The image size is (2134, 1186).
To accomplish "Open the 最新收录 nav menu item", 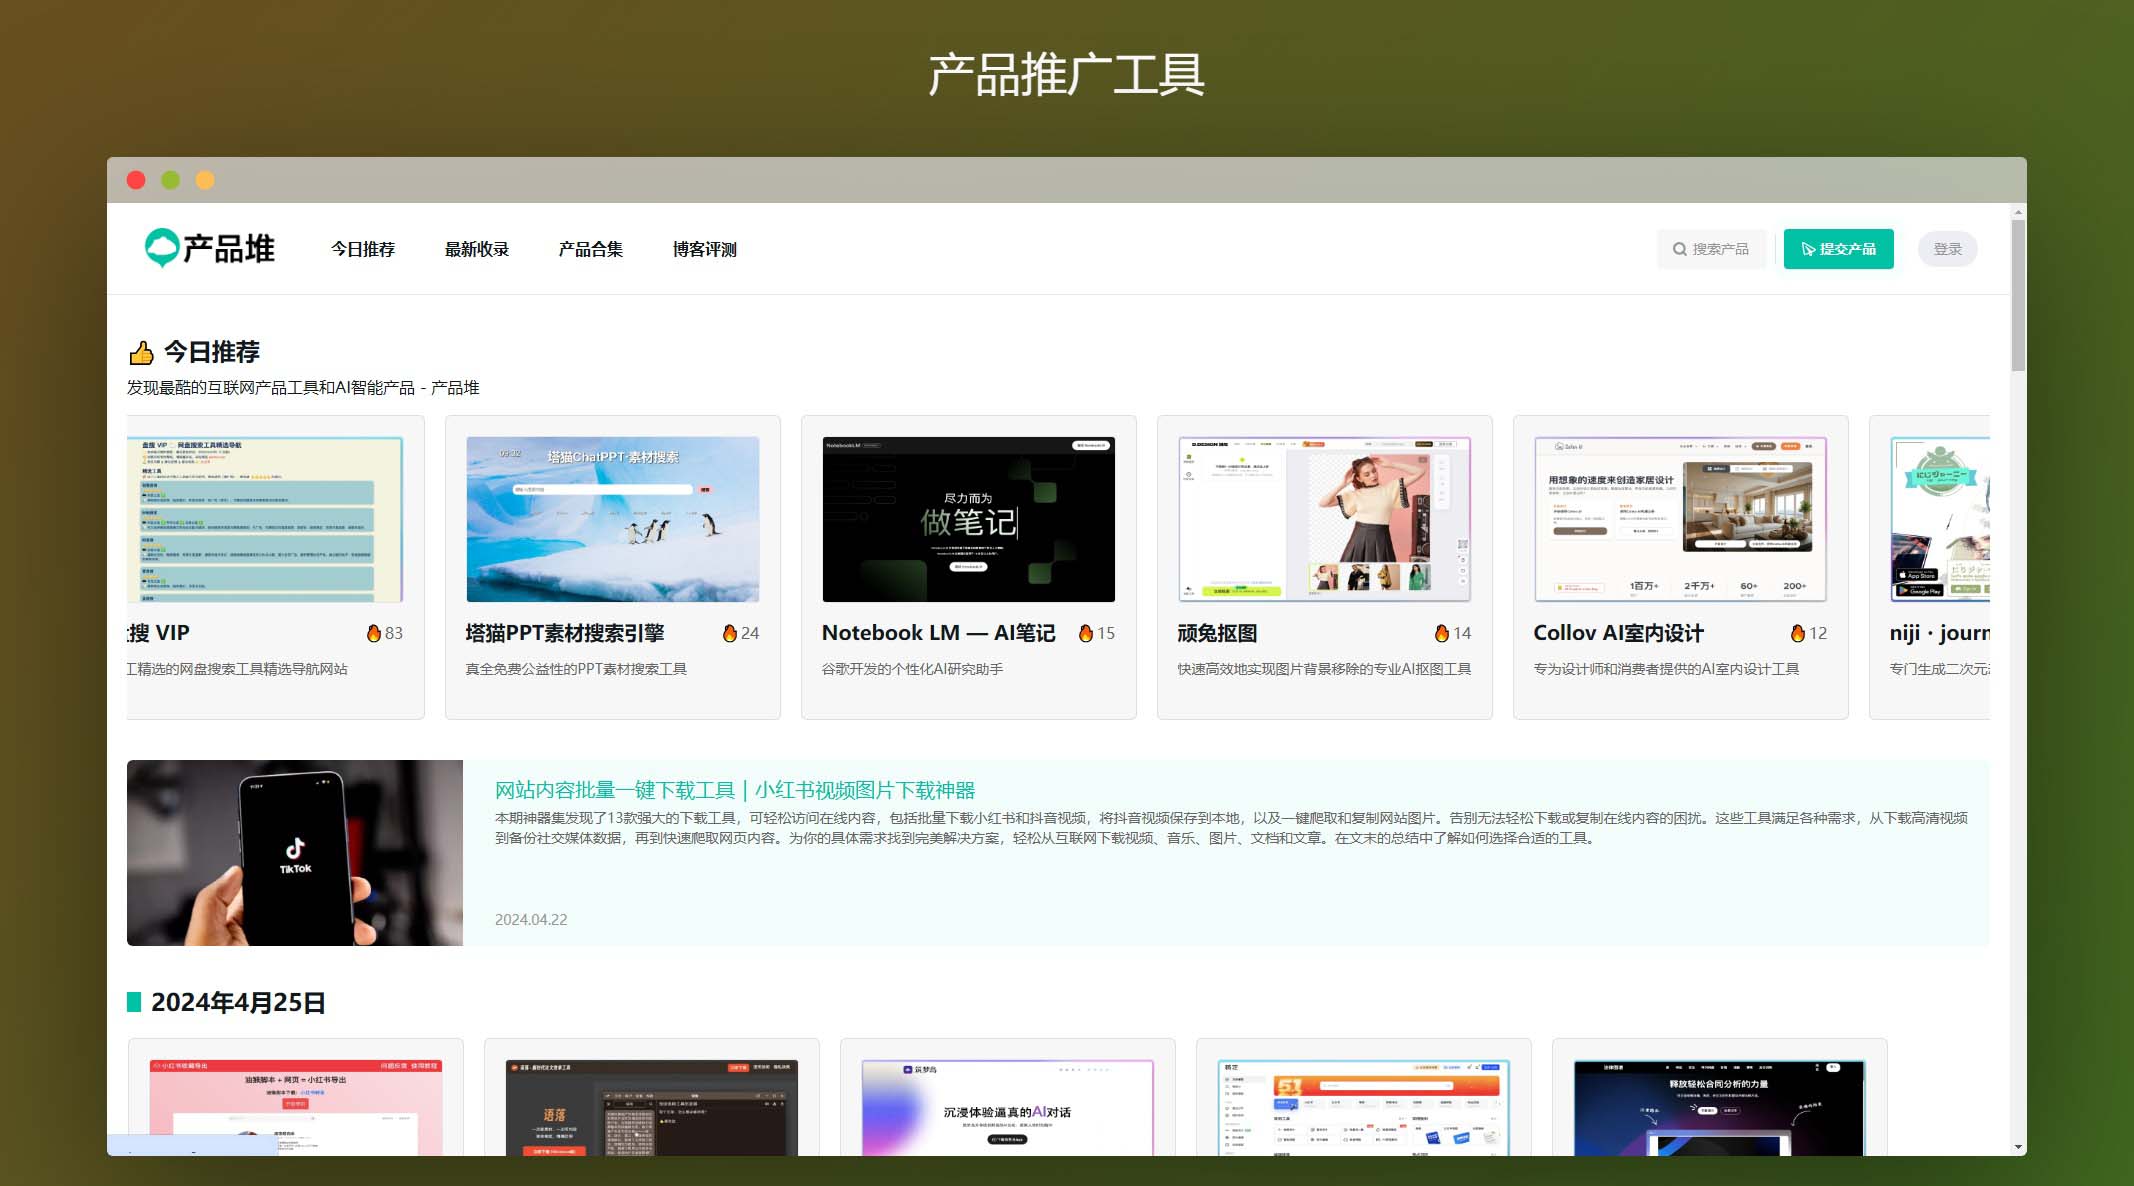I will click(x=477, y=249).
